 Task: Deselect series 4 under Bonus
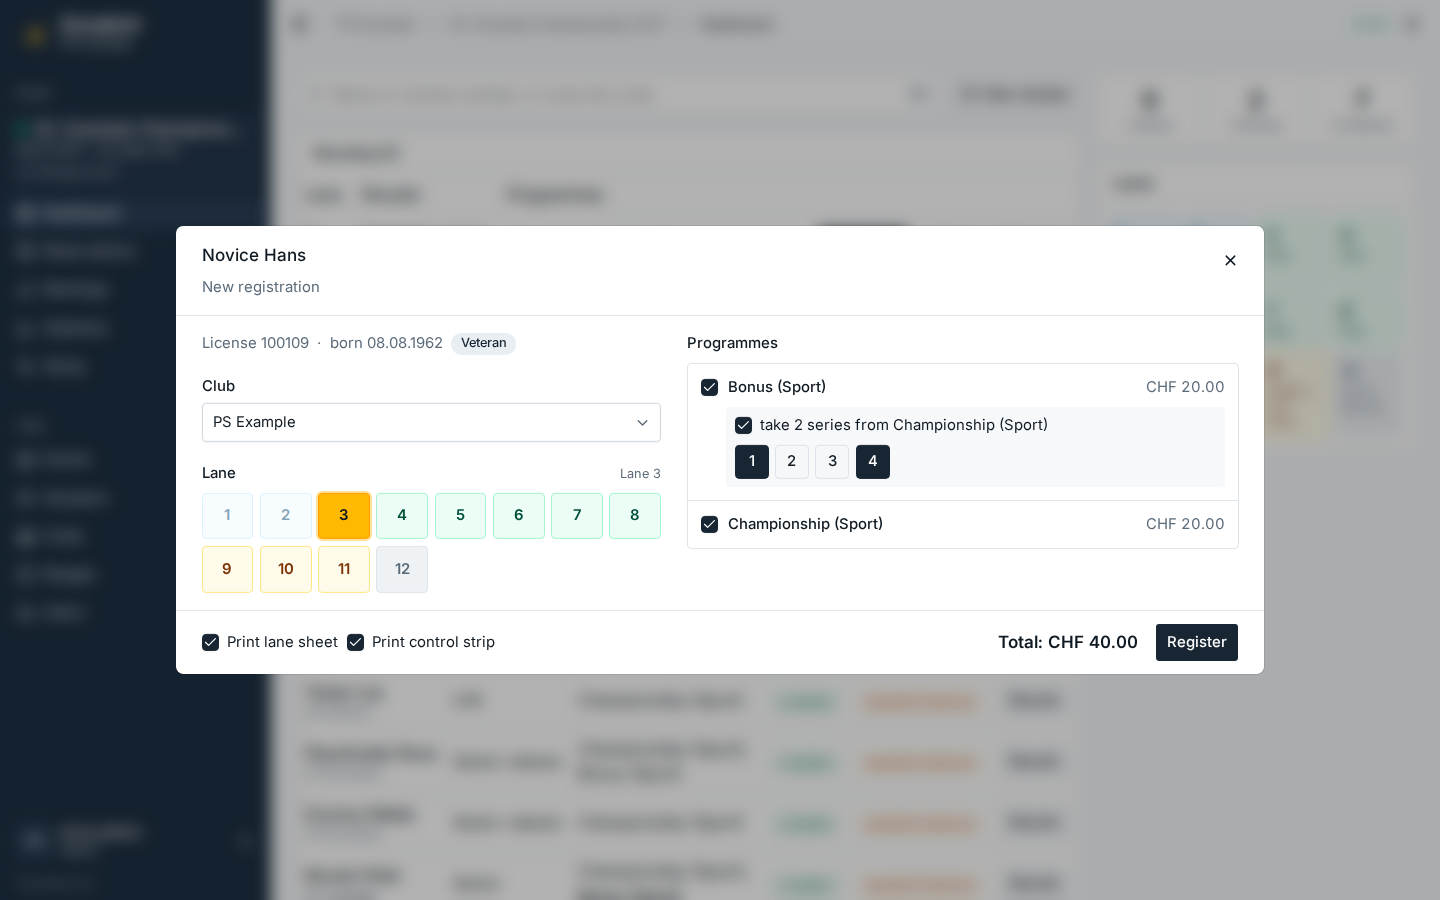click(873, 462)
